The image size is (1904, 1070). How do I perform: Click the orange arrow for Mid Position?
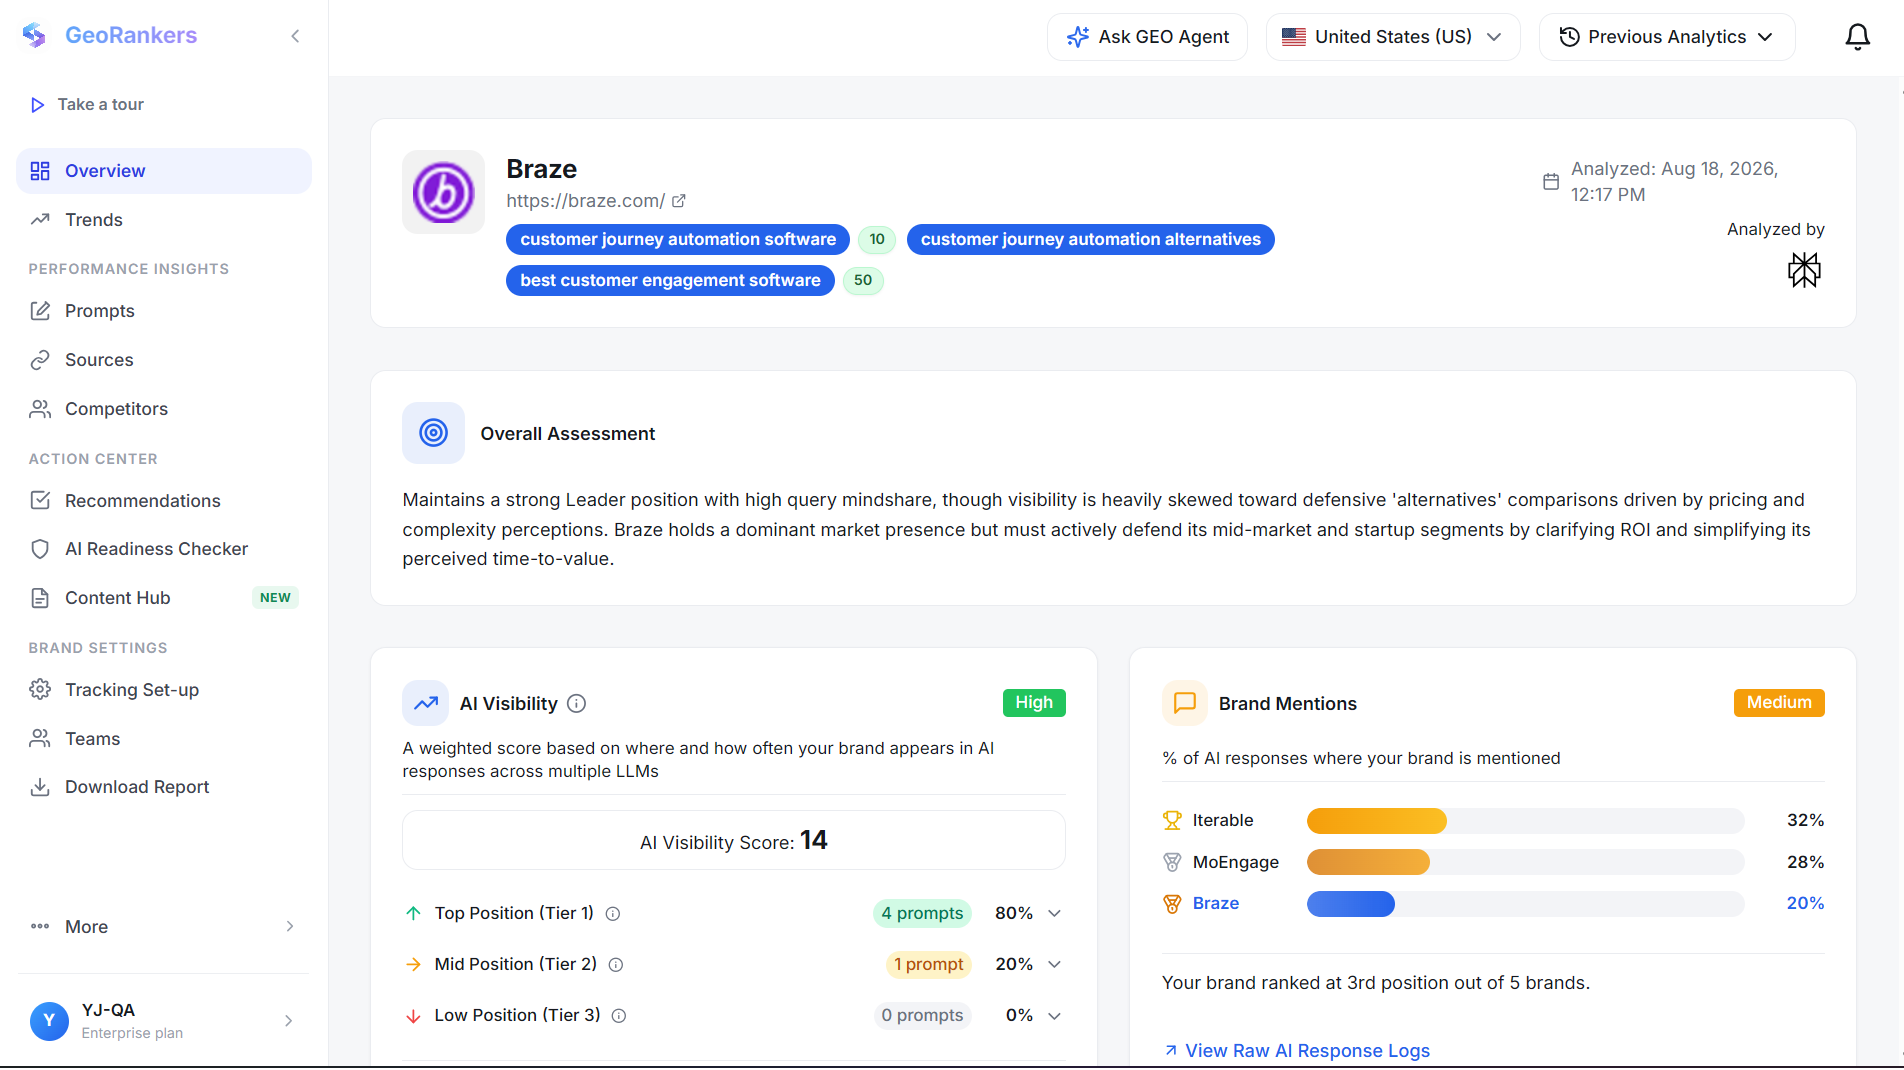[413, 964]
